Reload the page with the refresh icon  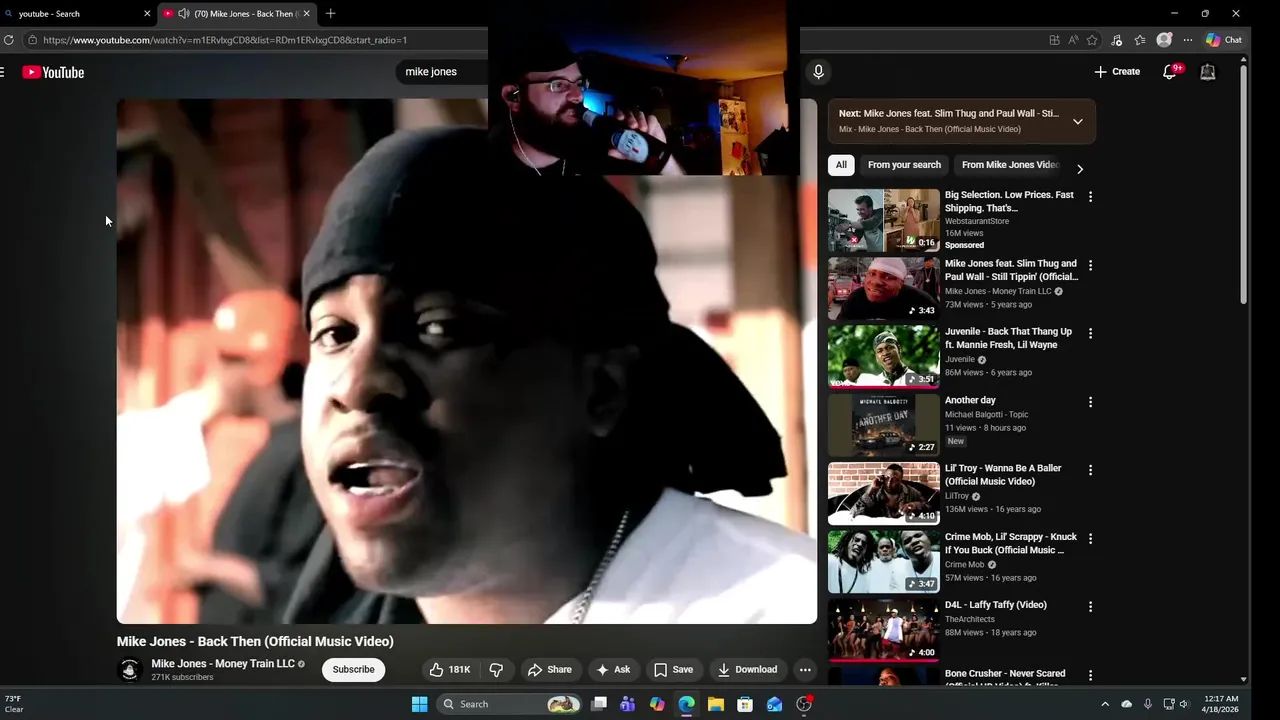(9, 40)
